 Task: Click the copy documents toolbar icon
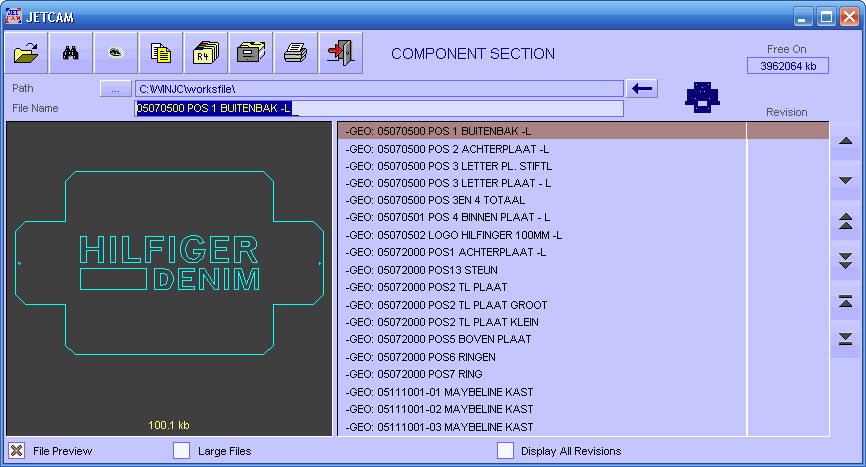[161, 53]
